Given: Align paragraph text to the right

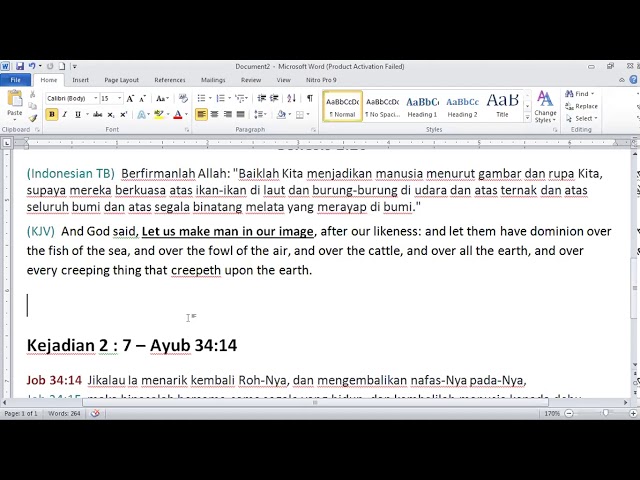Looking at the screenshot, I should pos(227,114).
